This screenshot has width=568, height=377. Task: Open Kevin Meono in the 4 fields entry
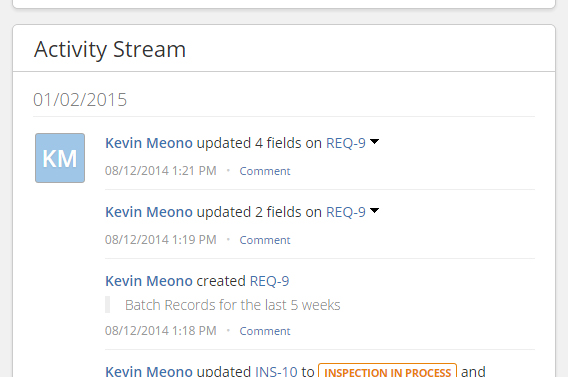pos(149,143)
